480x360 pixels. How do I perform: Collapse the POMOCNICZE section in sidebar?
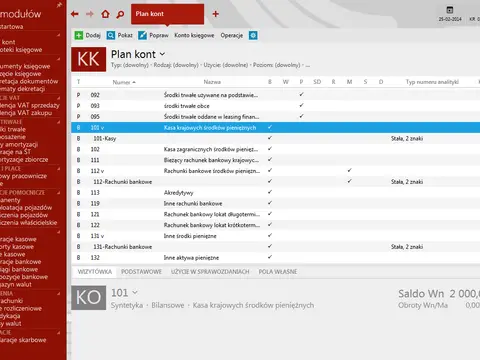click(x=59, y=193)
